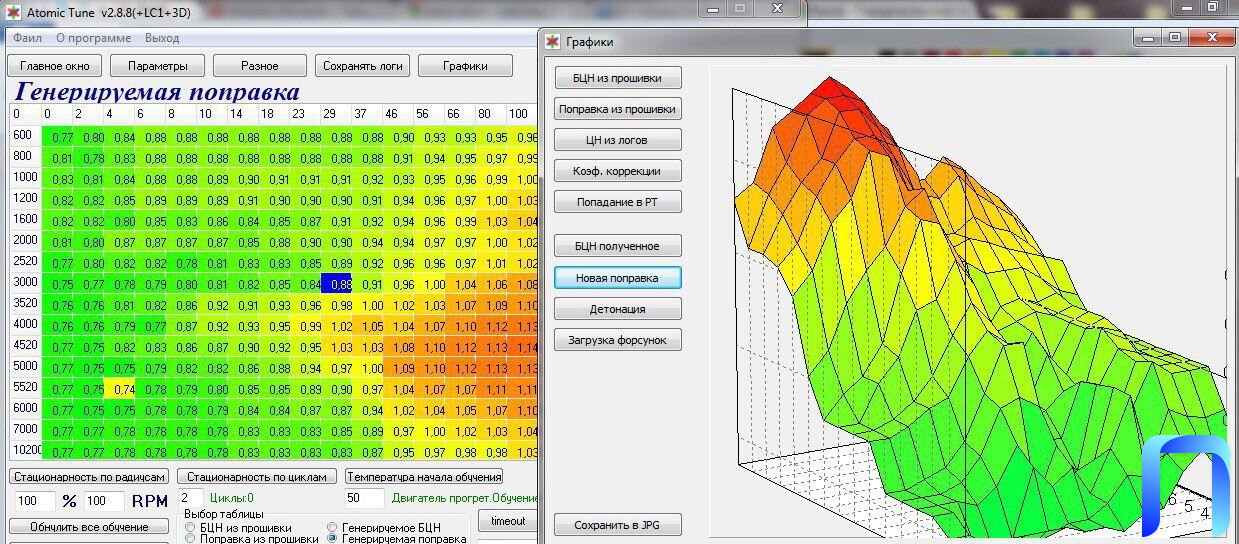This screenshot has height=544, width=1239.
Task: Close the Графики window
Action: [x=1211, y=37]
